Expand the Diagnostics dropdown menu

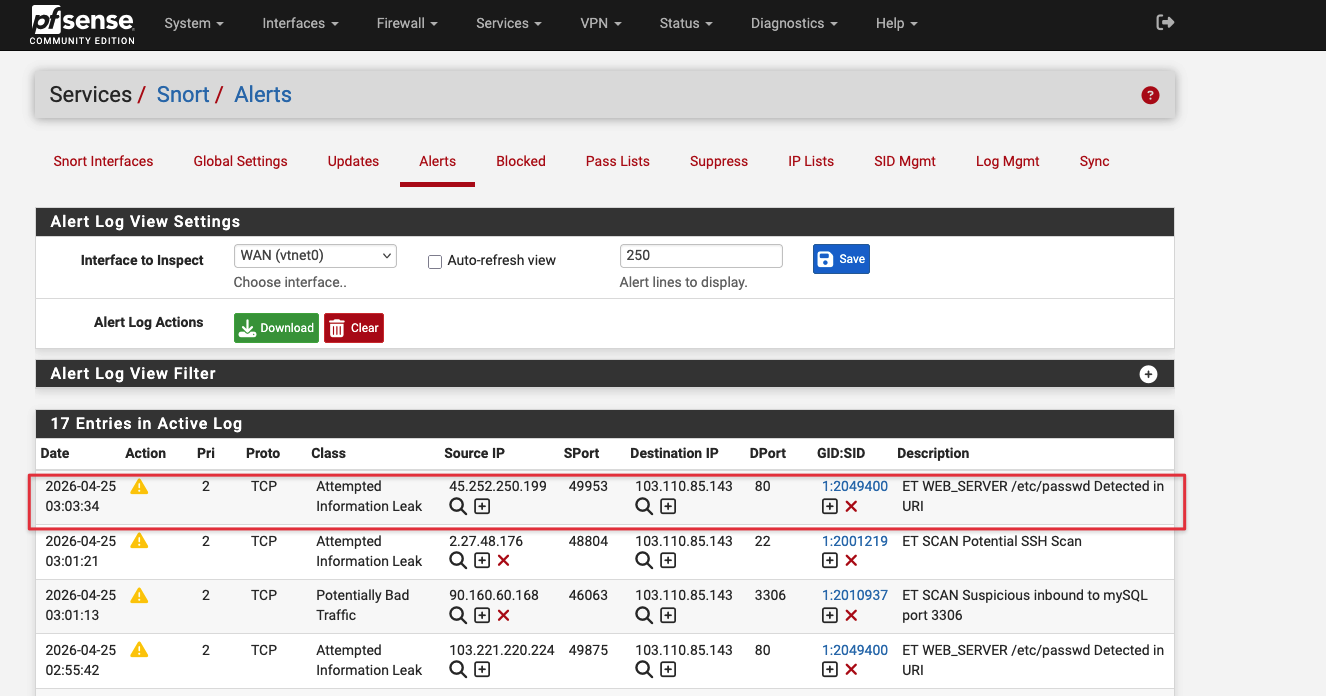[x=794, y=23]
